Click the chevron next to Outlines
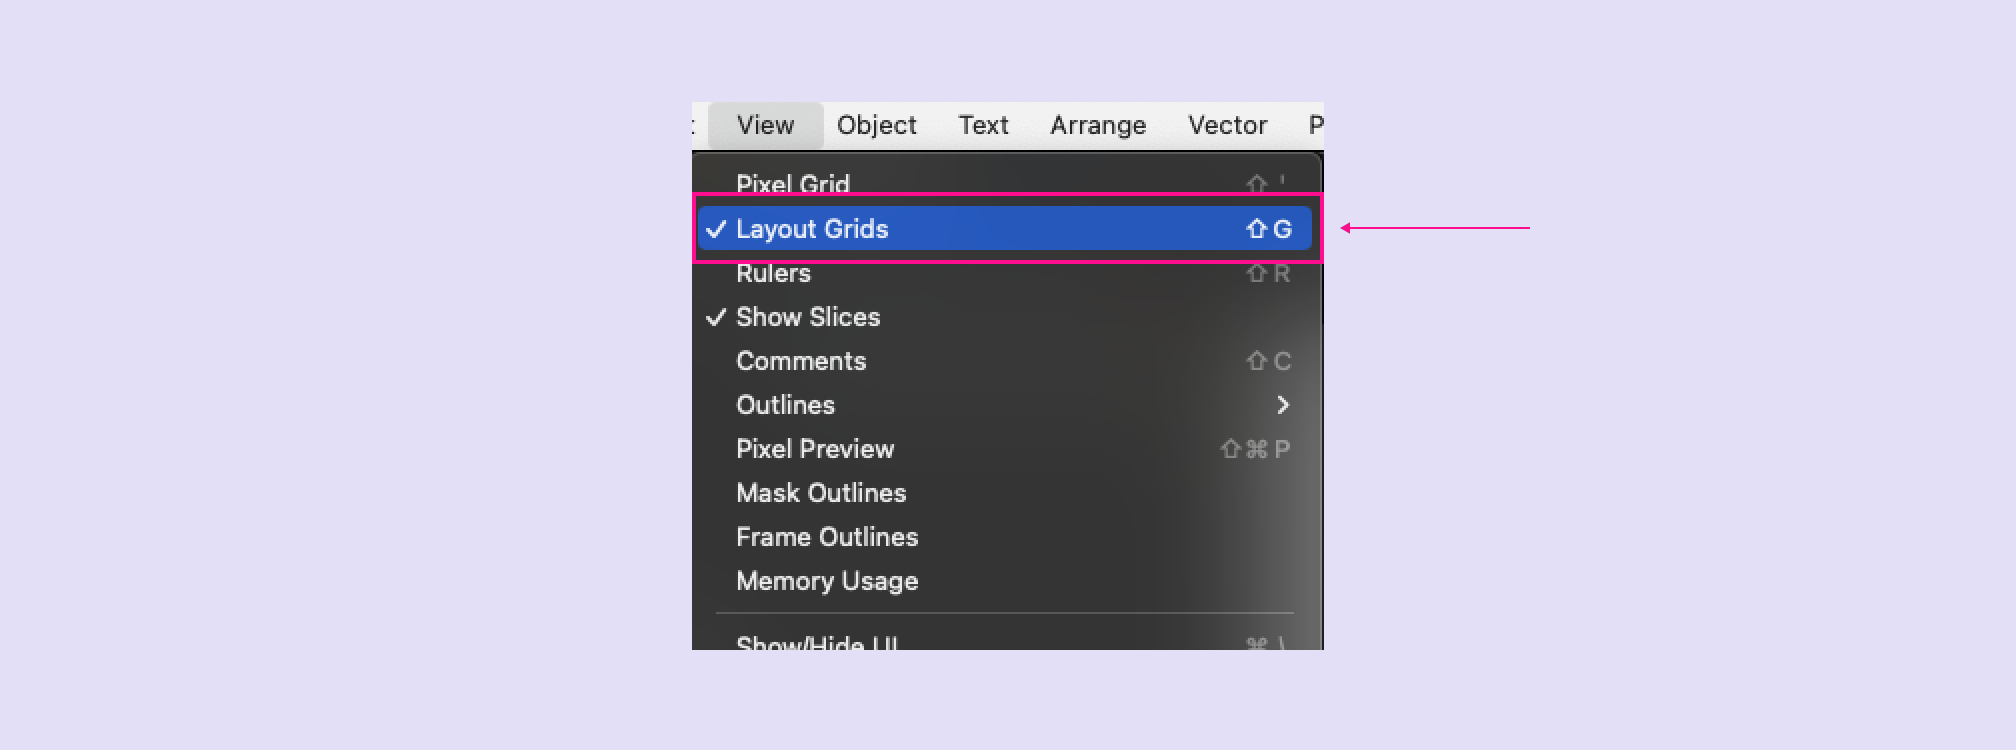This screenshot has height=750, width=2016. tap(1283, 405)
